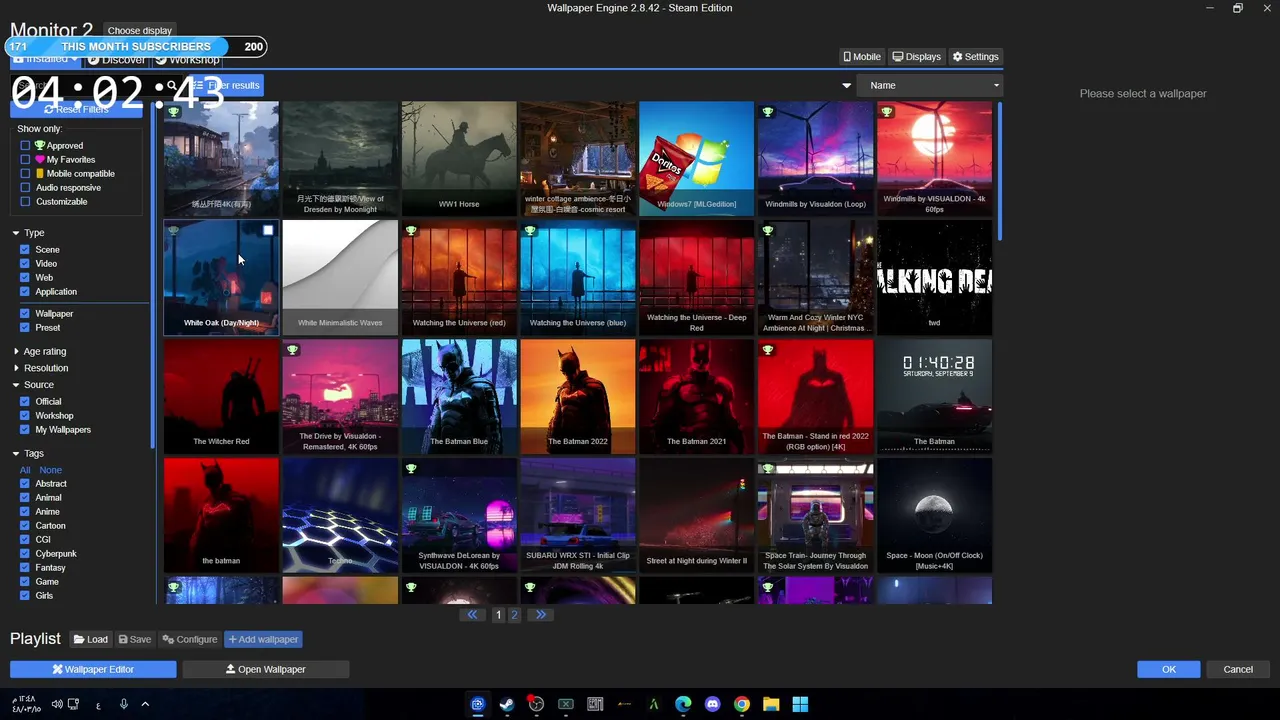The height and width of the screenshot is (720, 1280).
Task: Open File Explorer from the taskbar
Action: (771, 704)
